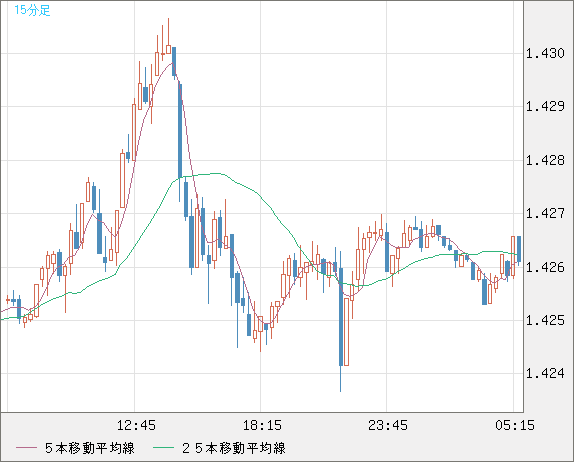Select the 1.429 price axis label
This screenshot has height=462, width=574.
tap(545, 107)
